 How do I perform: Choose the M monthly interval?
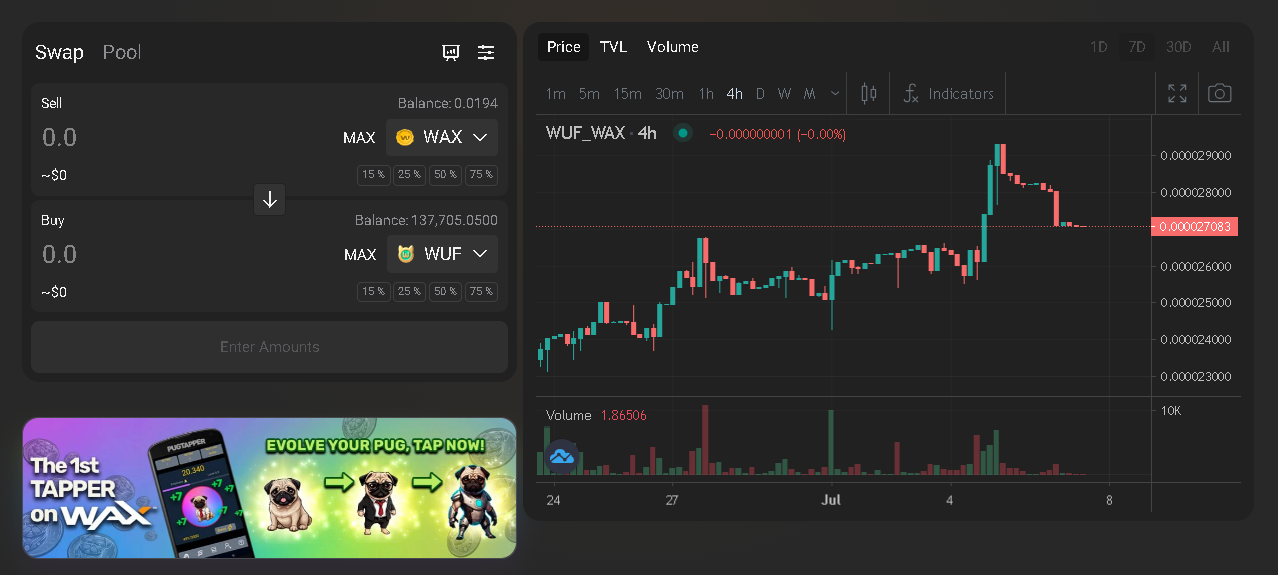click(809, 94)
